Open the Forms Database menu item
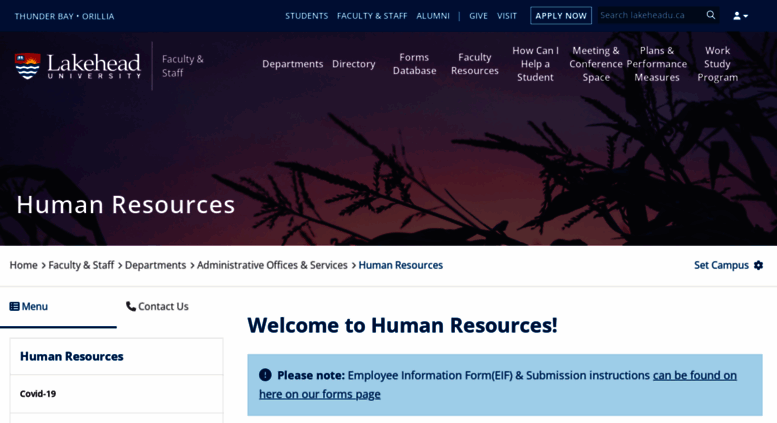Viewport: 777px width, 423px height. pos(414,64)
